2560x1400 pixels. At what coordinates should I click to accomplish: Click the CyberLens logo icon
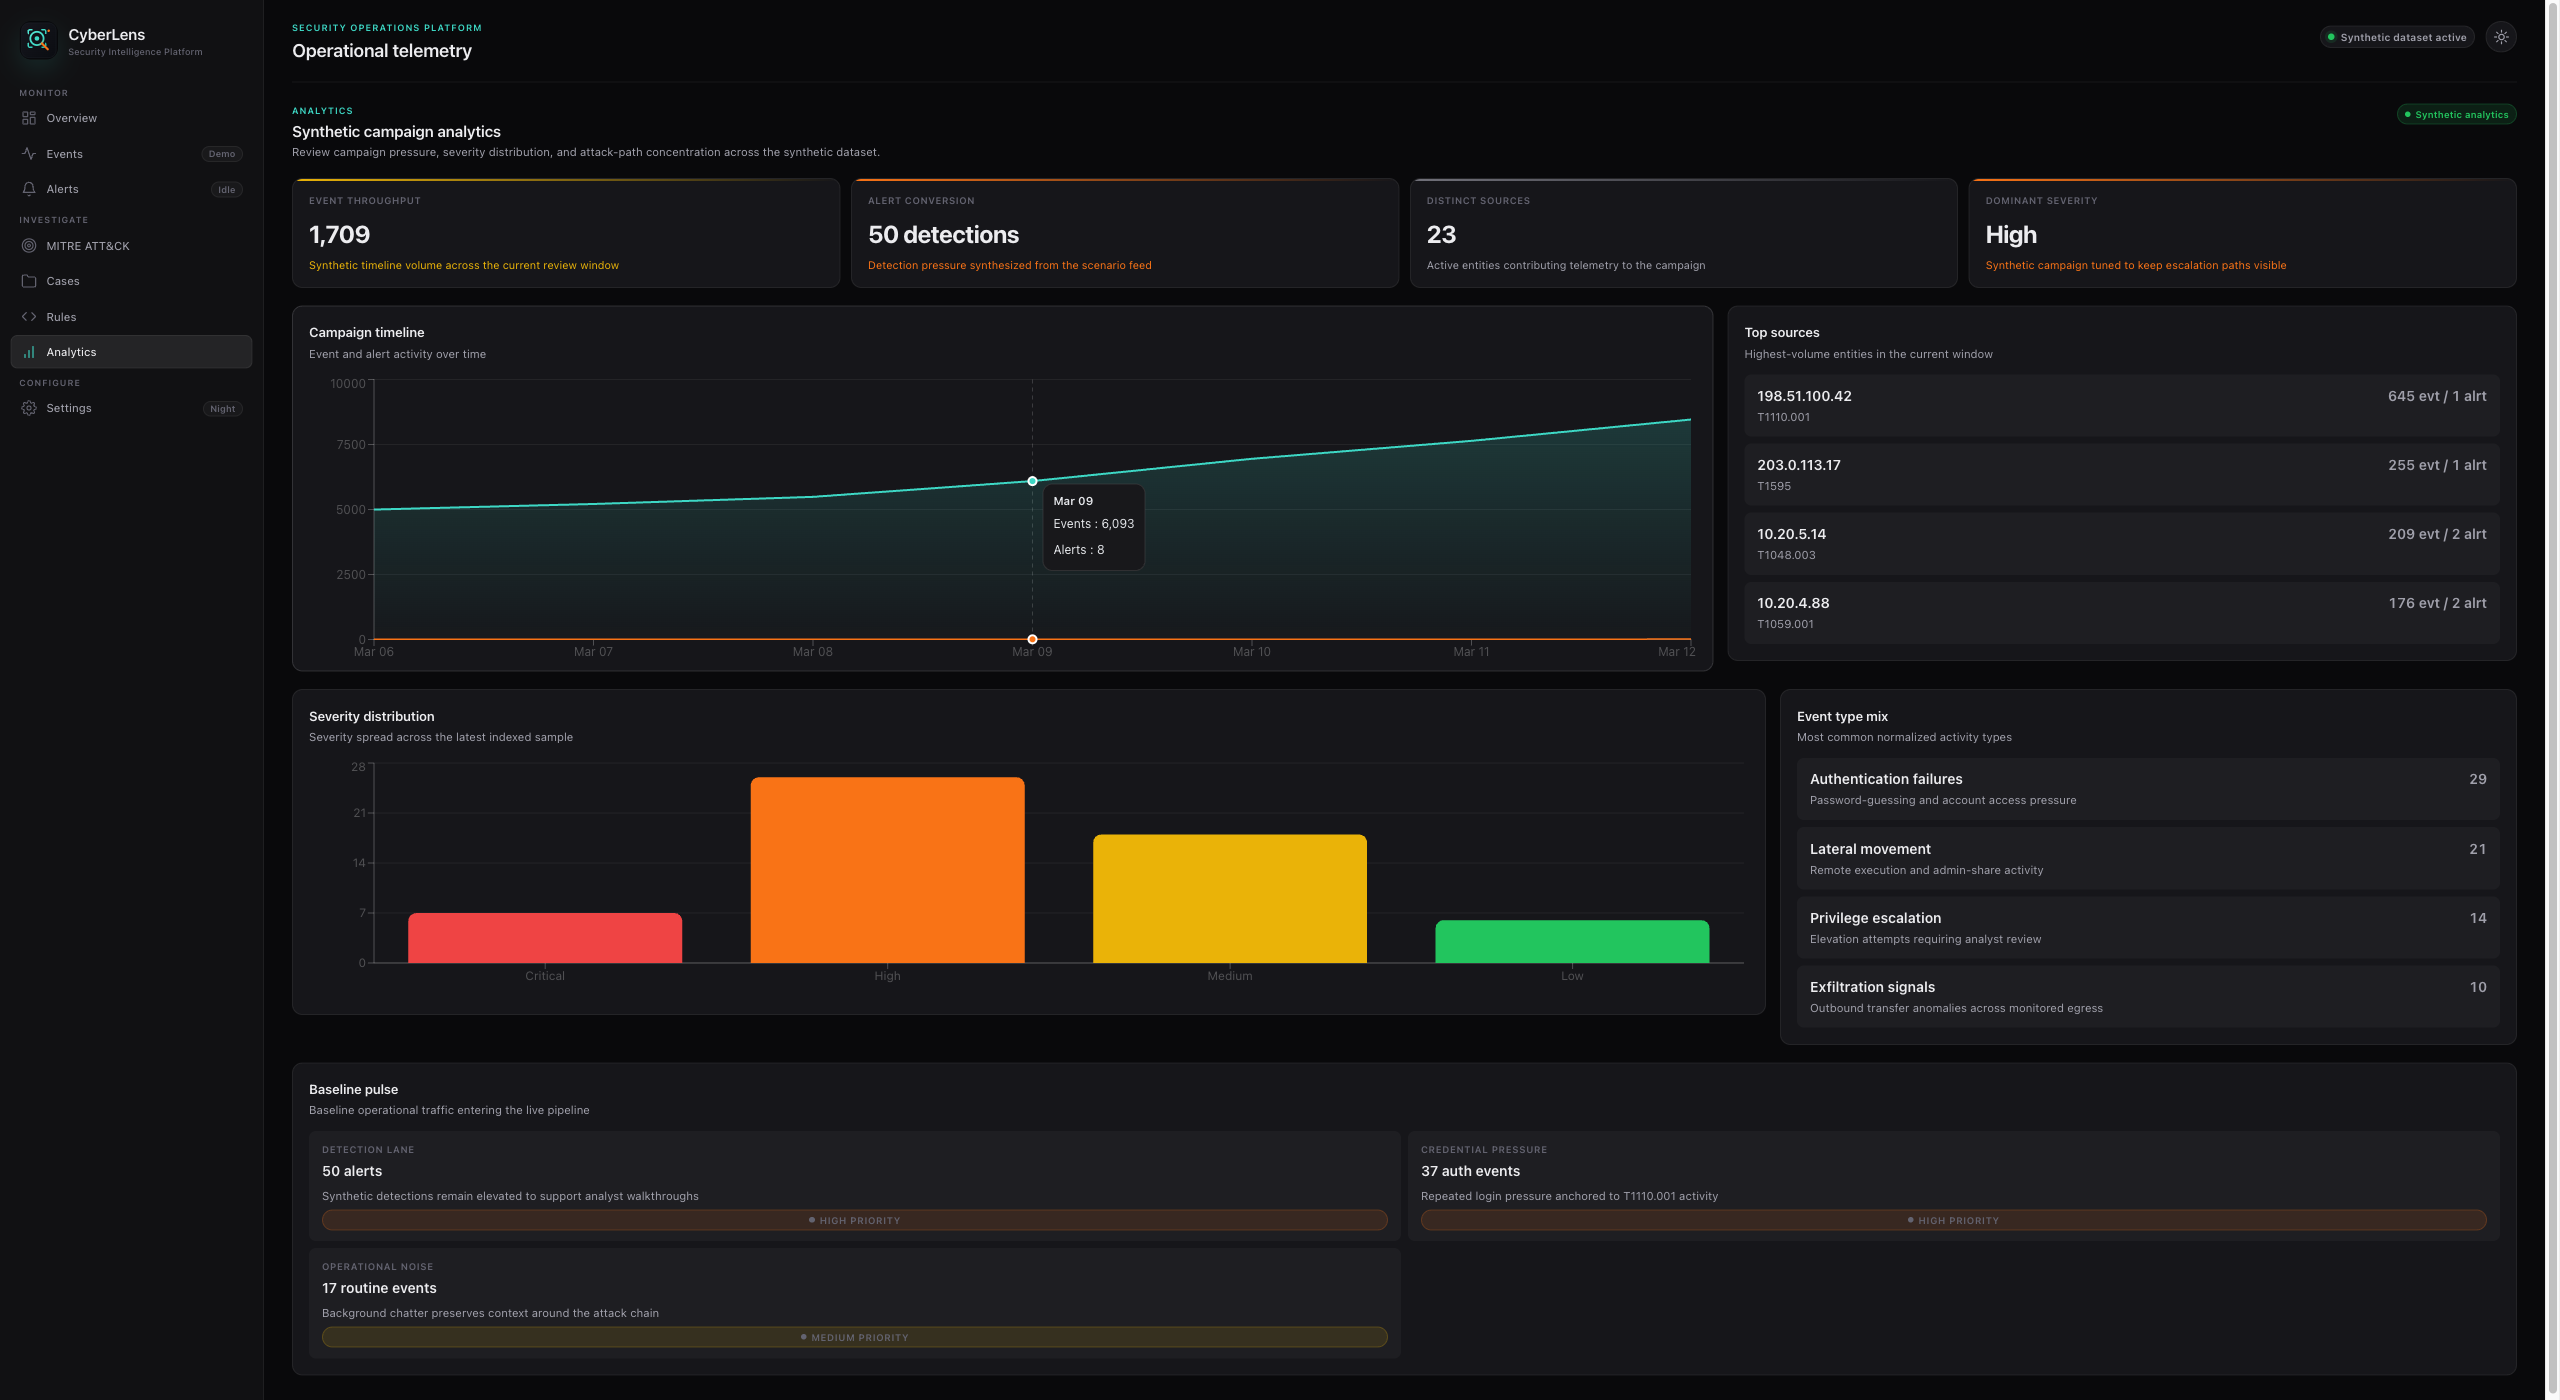(38, 40)
